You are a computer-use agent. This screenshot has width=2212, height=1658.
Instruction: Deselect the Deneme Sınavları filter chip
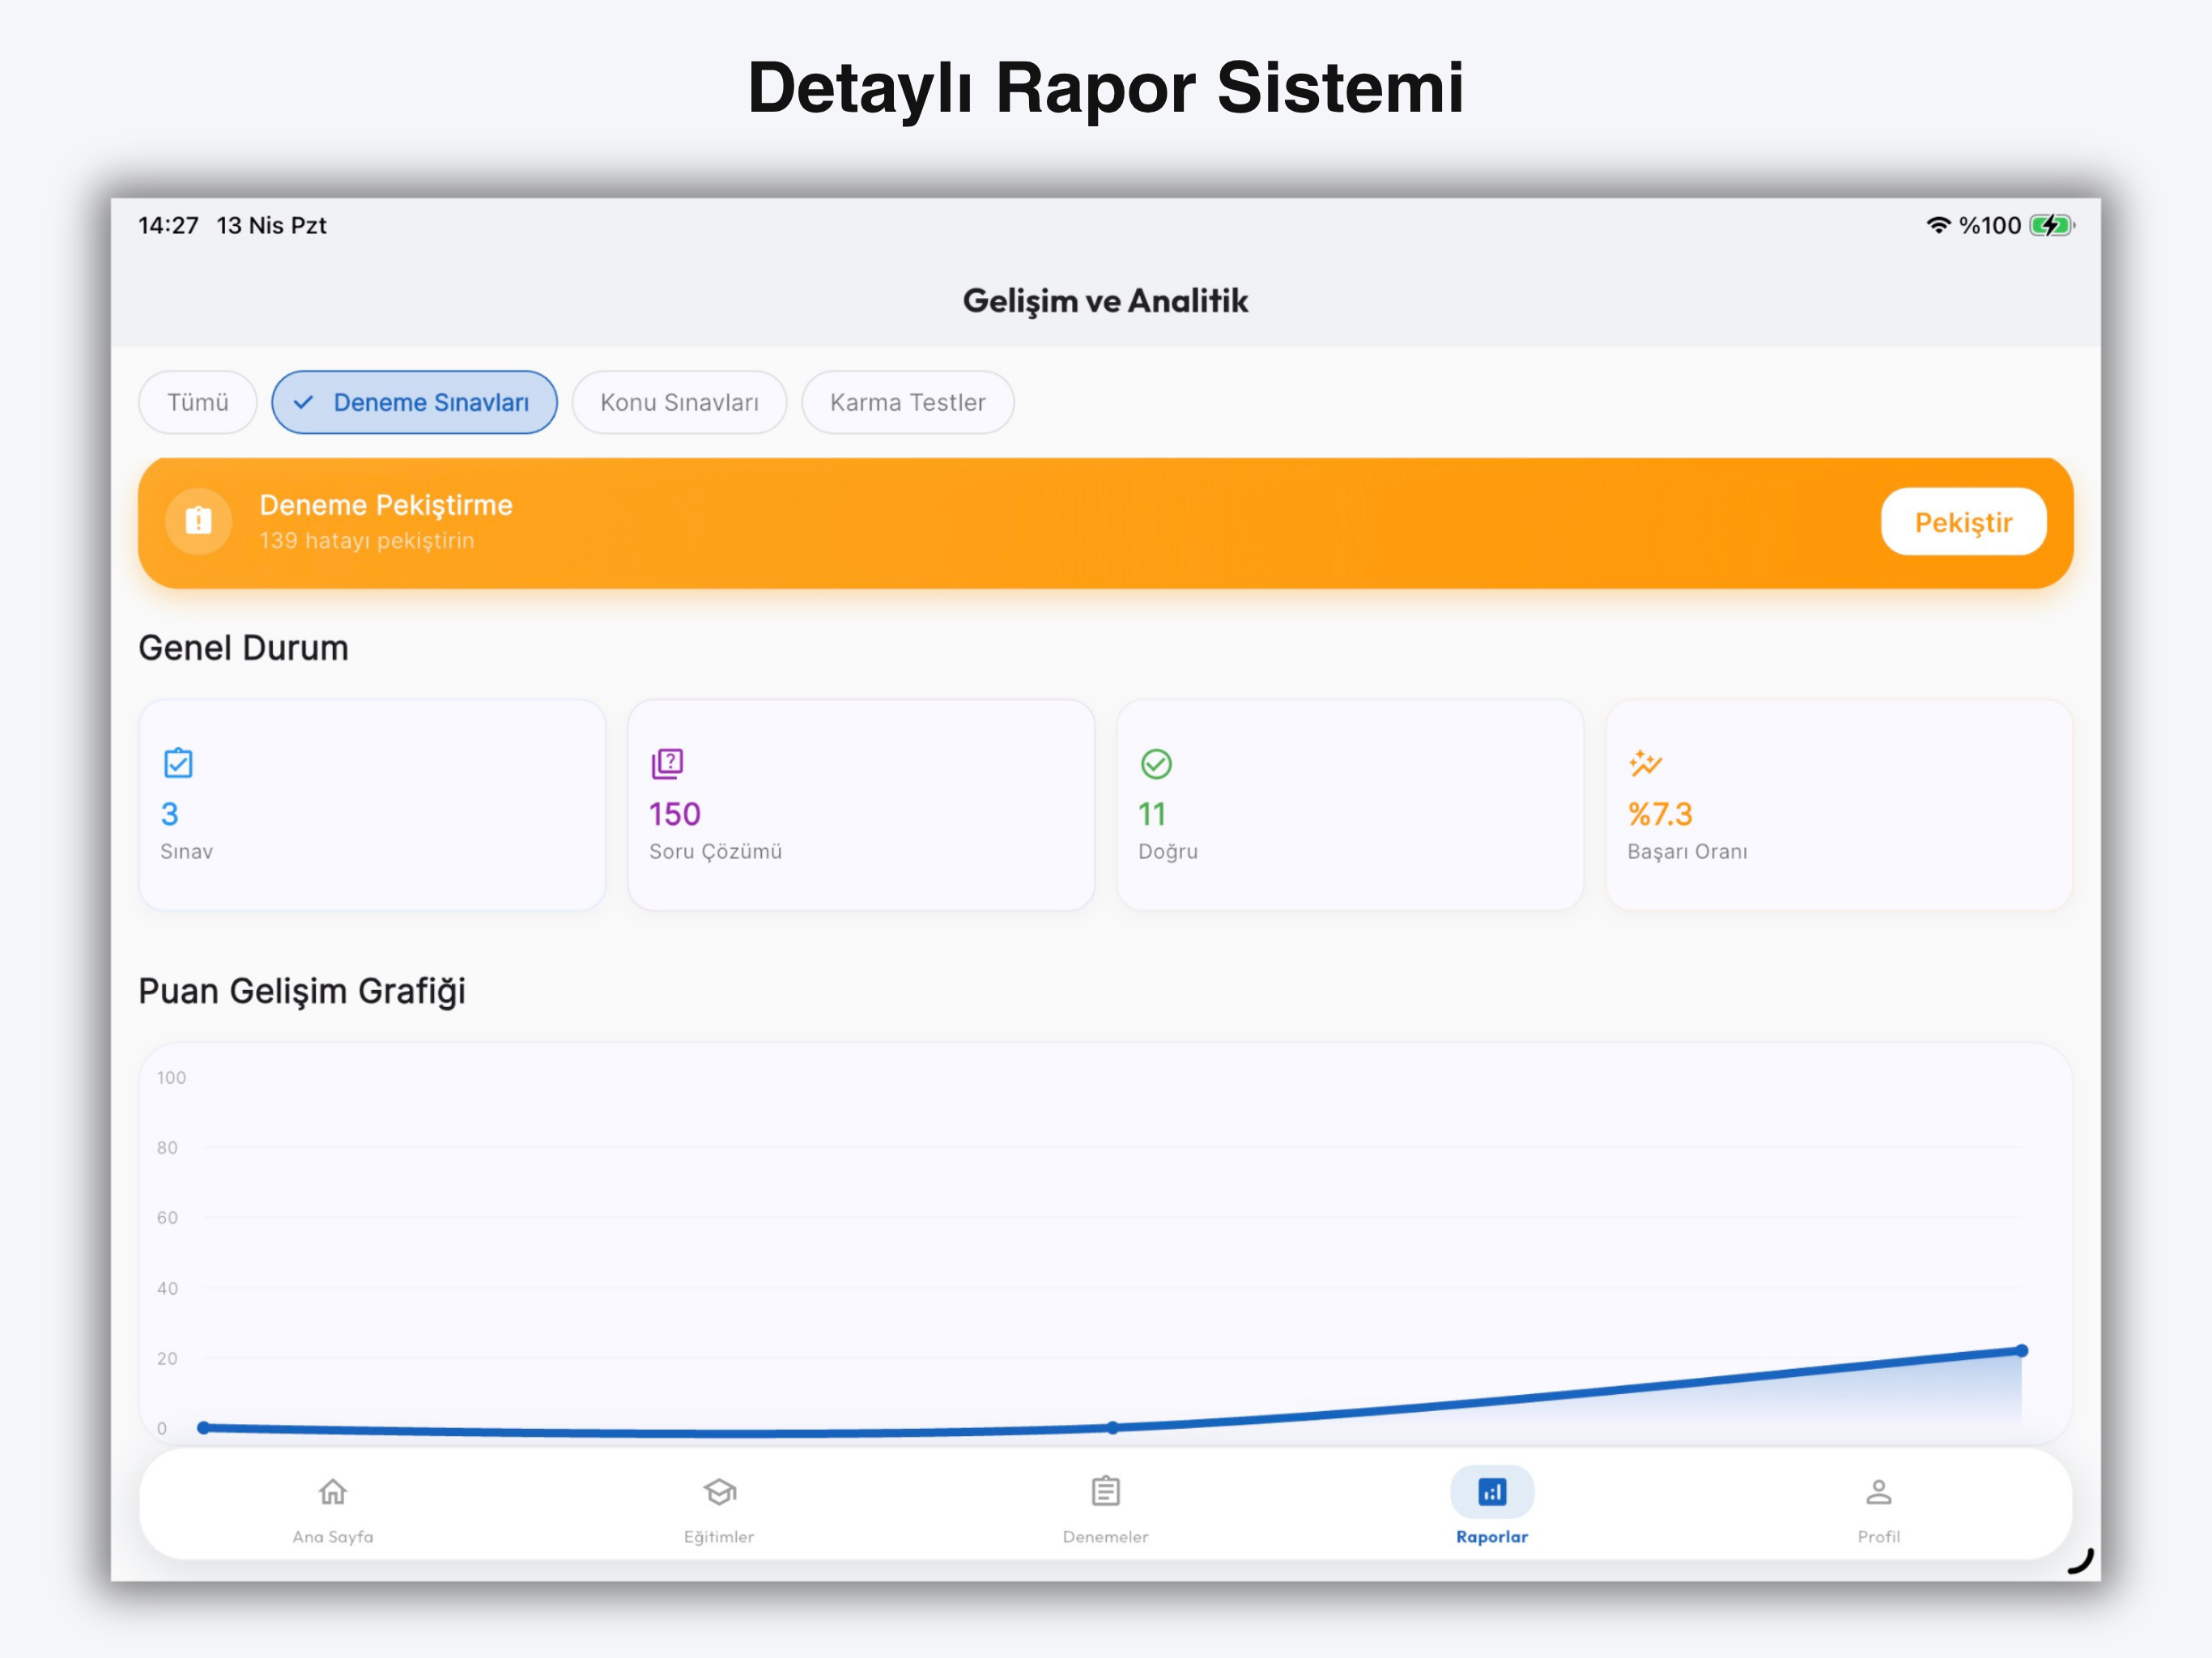pyautogui.click(x=414, y=402)
